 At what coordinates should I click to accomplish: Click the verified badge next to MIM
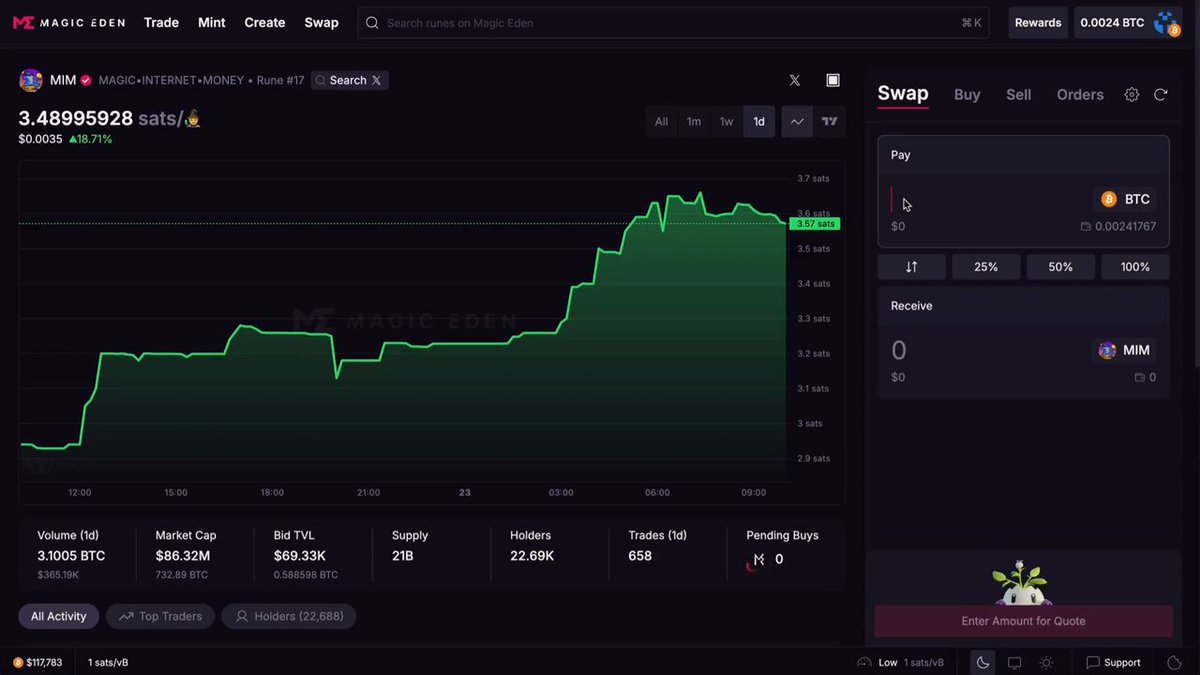(x=86, y=80)
